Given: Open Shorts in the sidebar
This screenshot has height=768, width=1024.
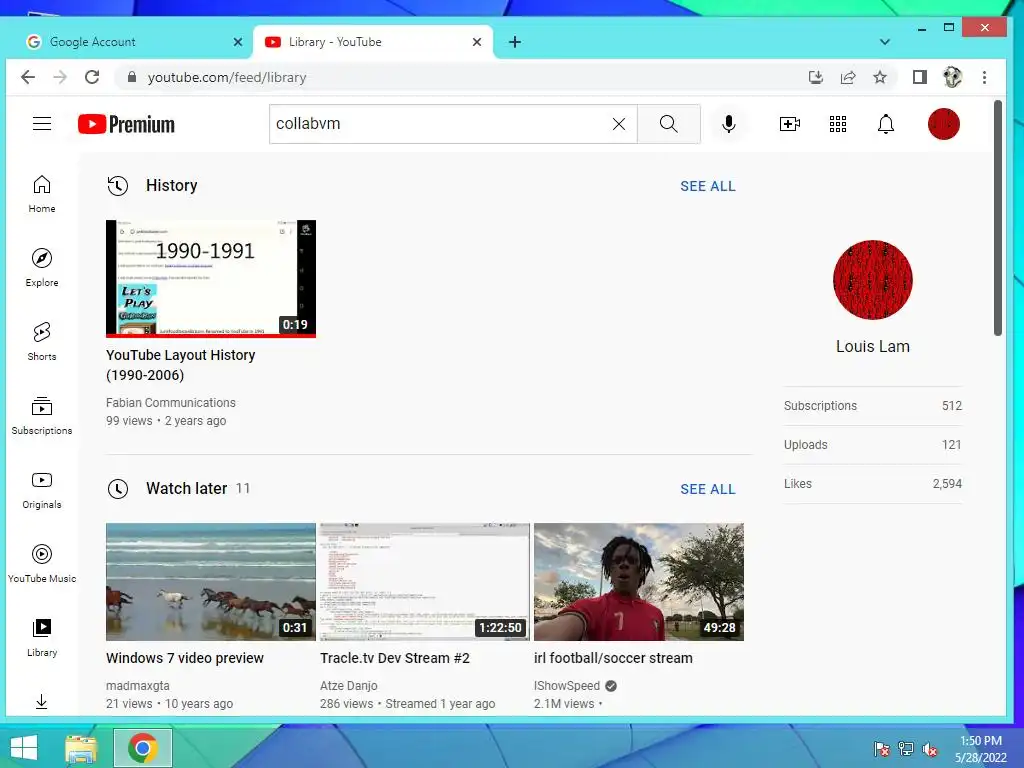Looking at the screenshot, I should pyautogui.click(x=42, y=342).
